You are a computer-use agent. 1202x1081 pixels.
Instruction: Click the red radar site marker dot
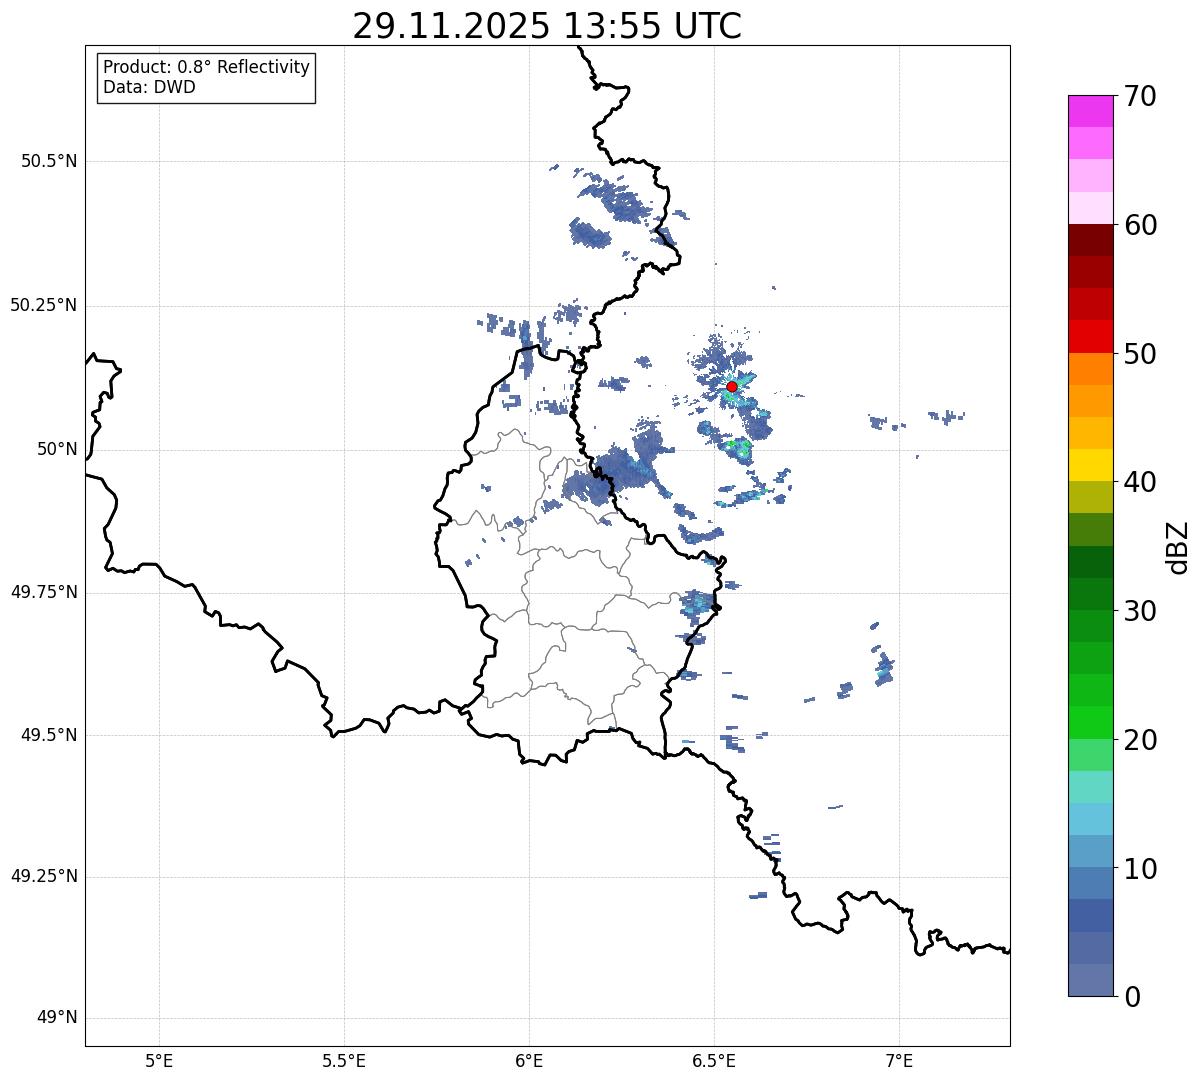(732, 386)
